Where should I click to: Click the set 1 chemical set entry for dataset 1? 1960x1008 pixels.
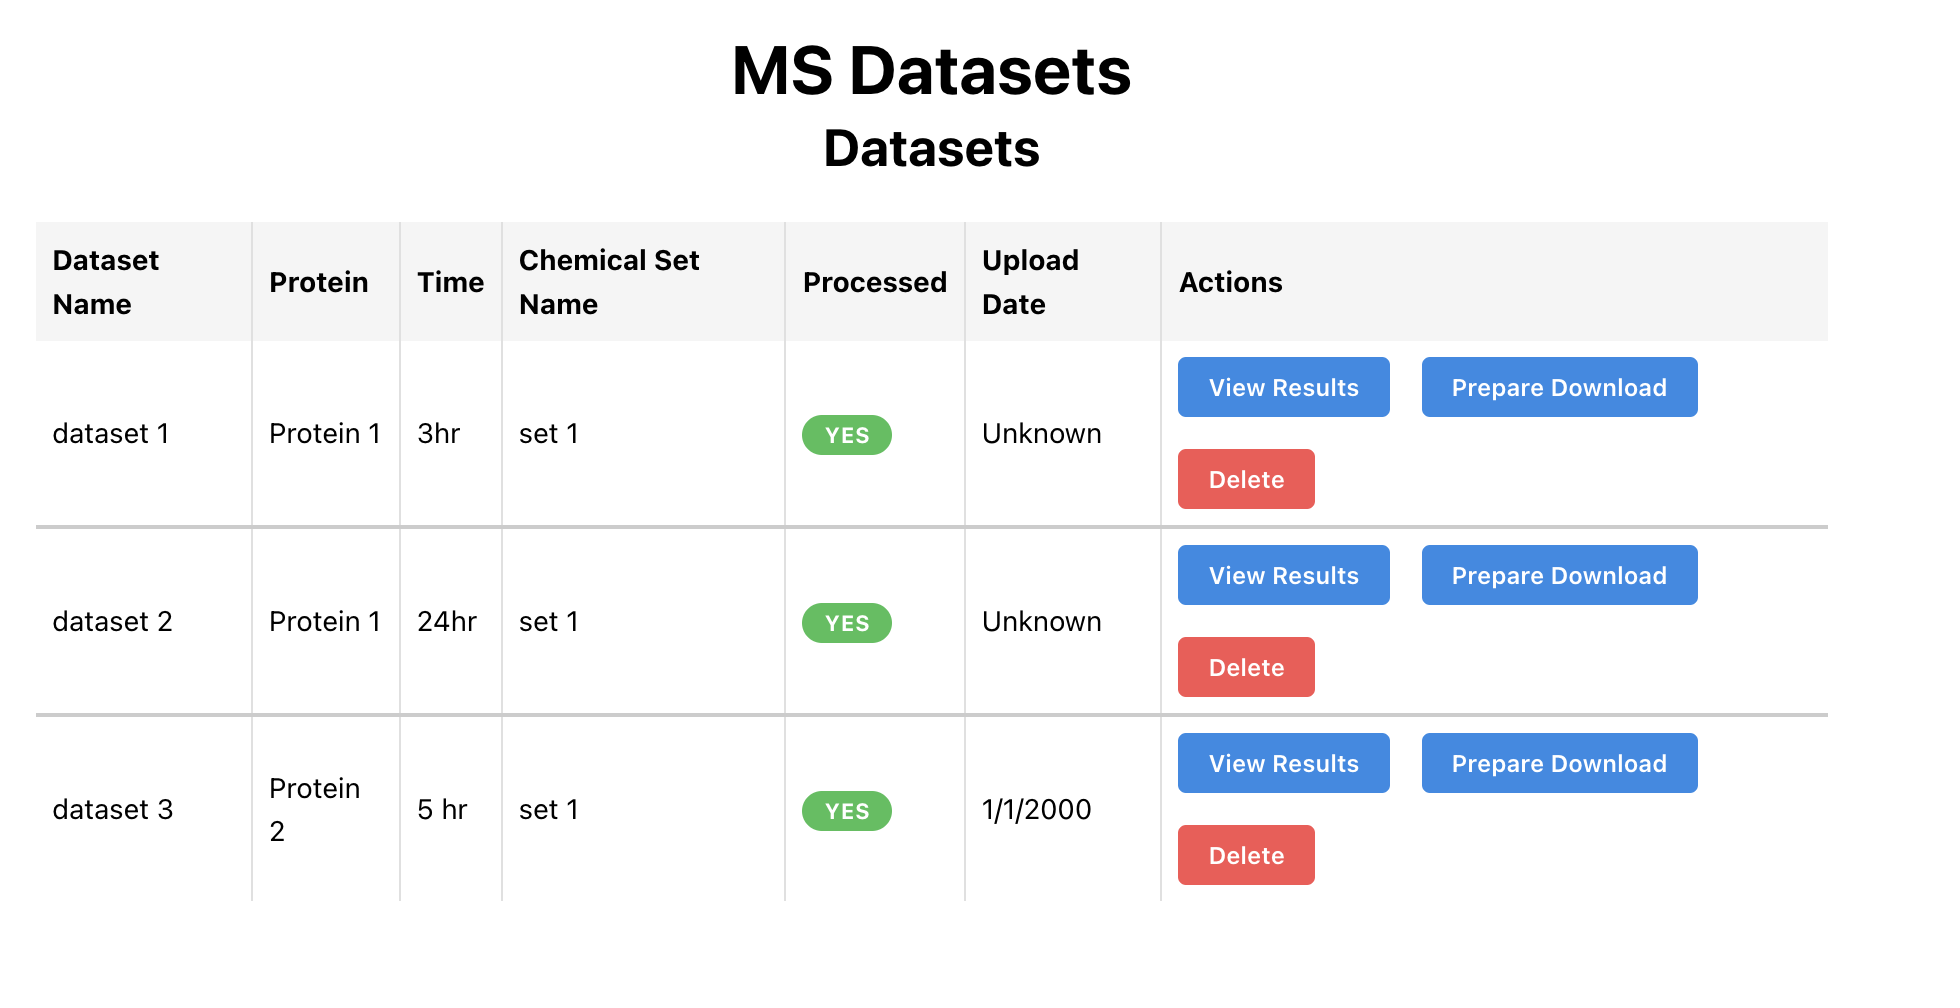pos(548,433)
